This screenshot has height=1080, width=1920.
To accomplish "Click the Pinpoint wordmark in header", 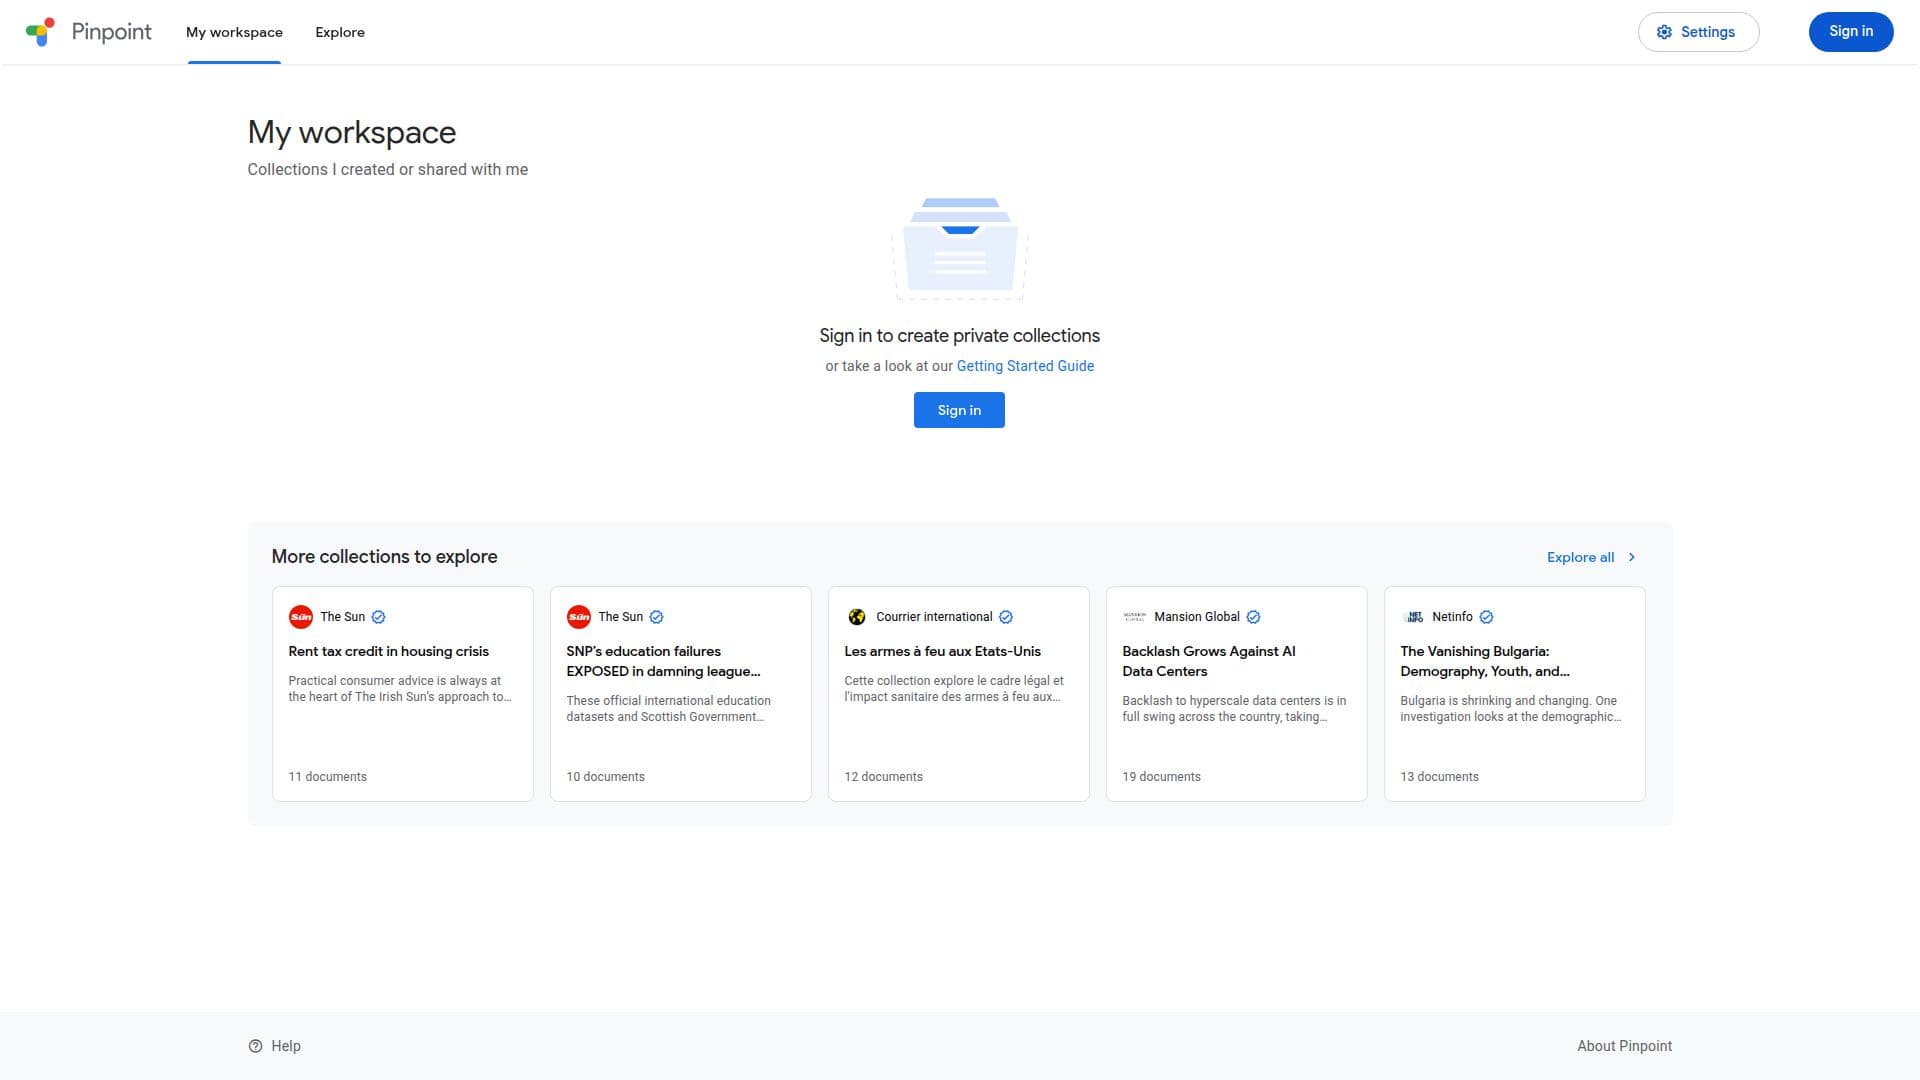I will (111, 32).
